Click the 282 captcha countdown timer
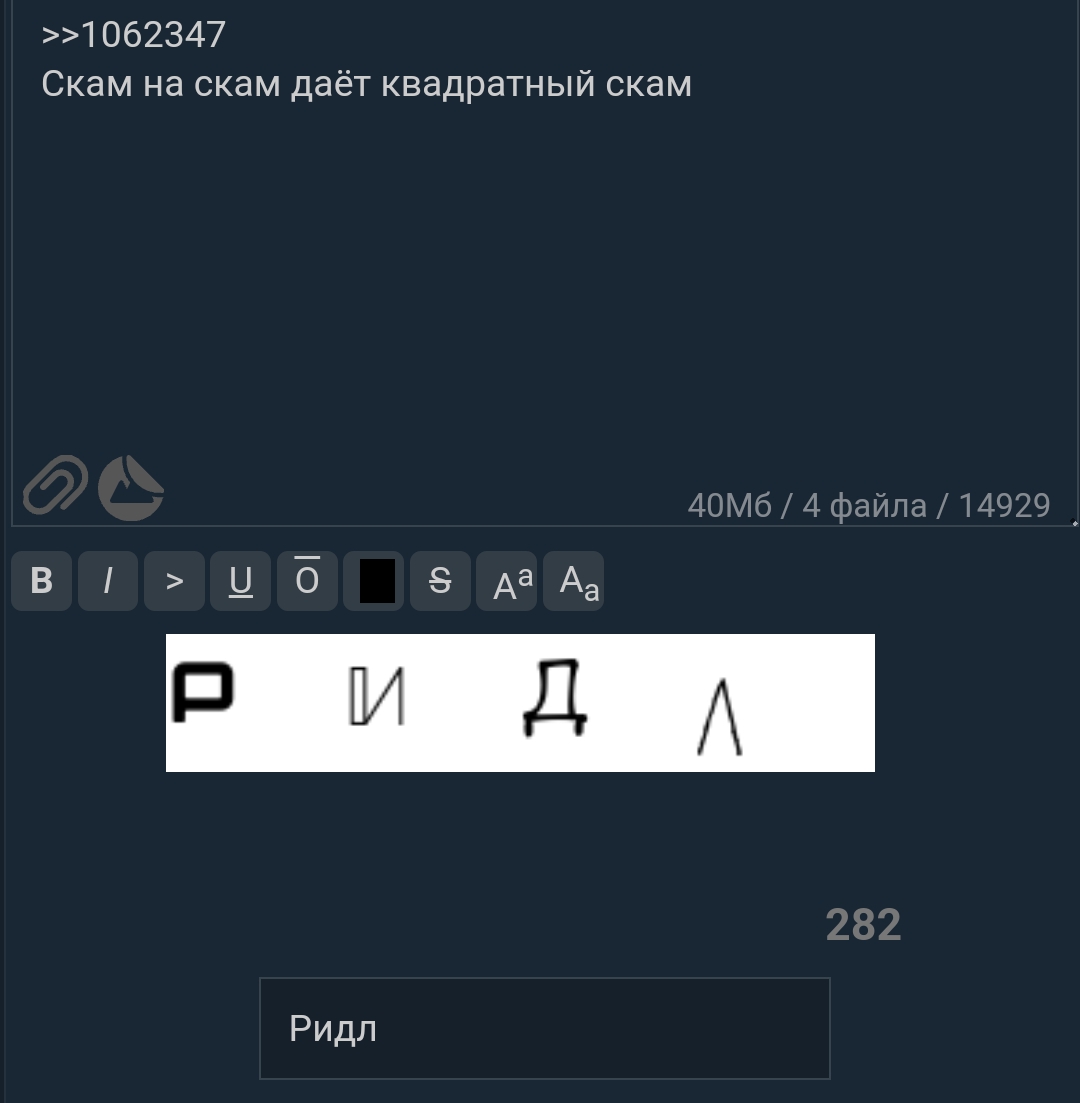 pyautogui.click(x=863, y=924)
